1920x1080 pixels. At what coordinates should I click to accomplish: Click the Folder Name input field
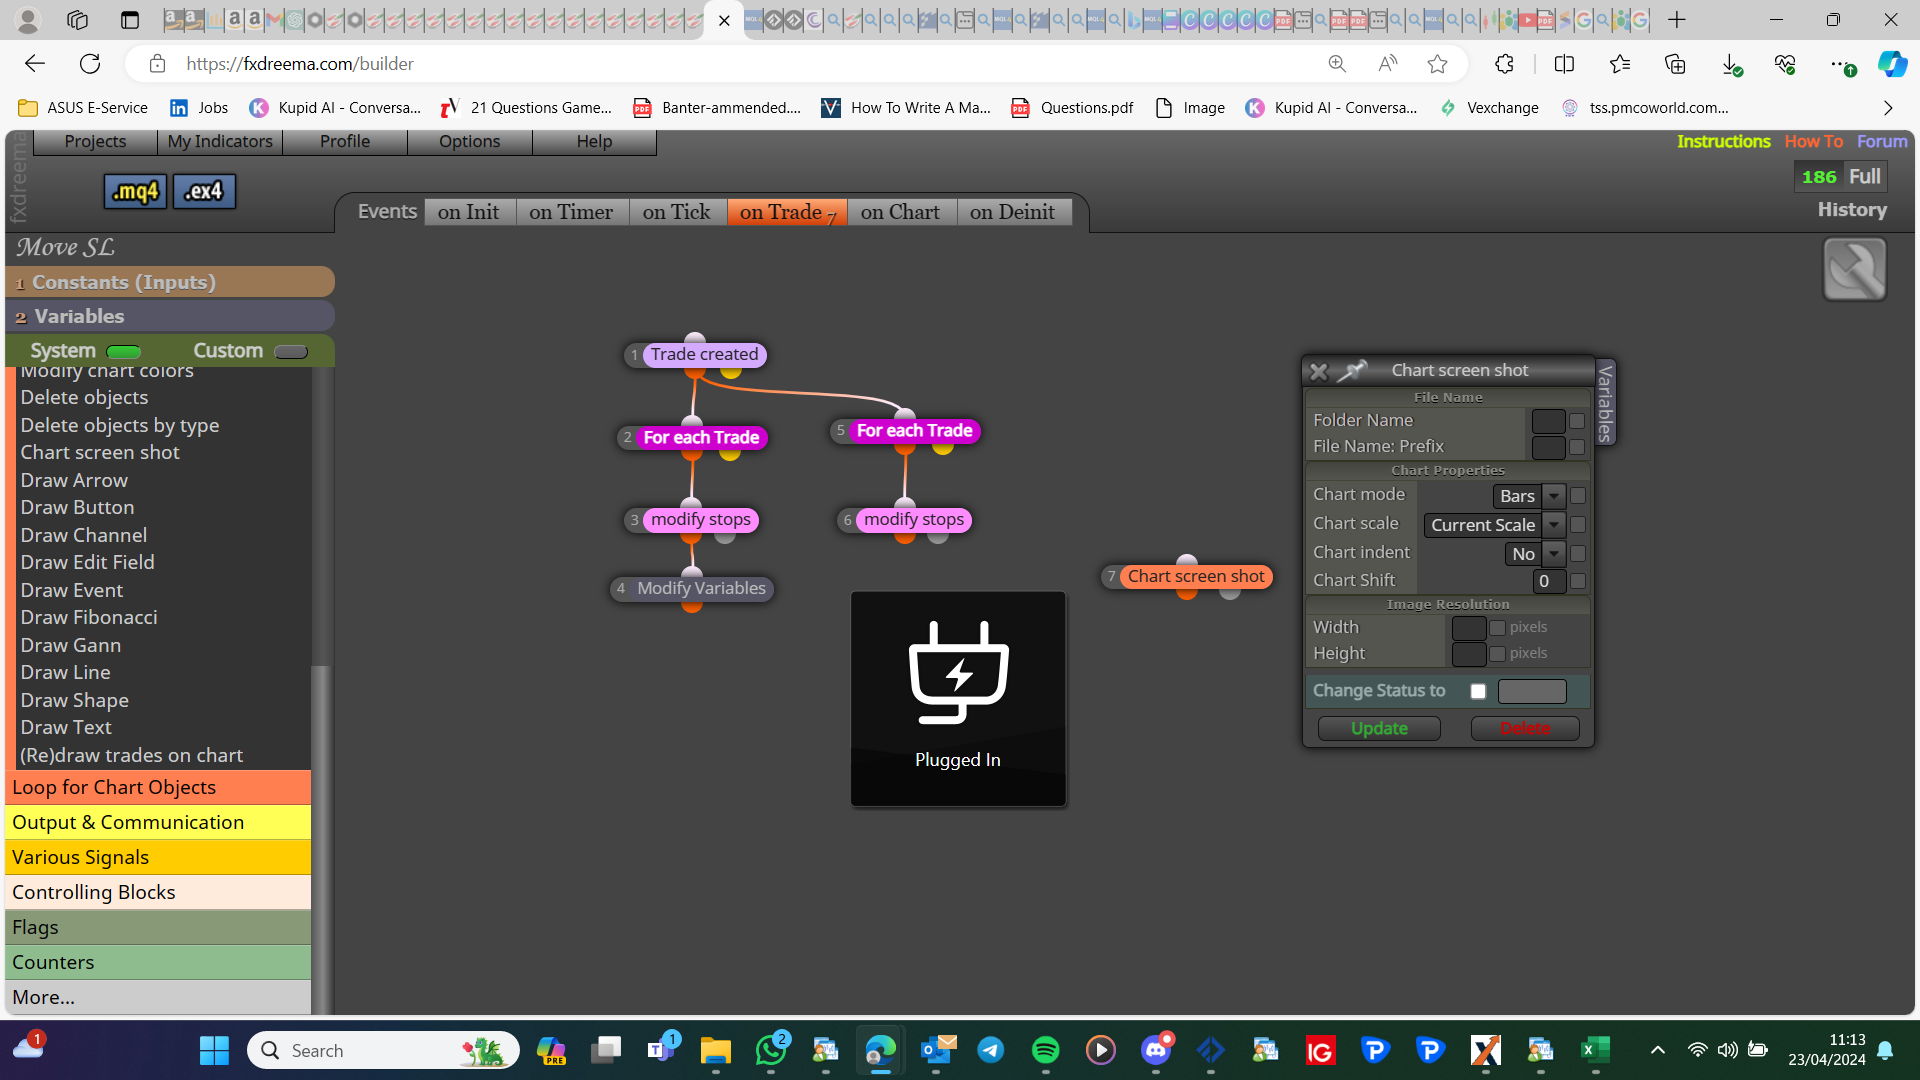(1548, 421)
